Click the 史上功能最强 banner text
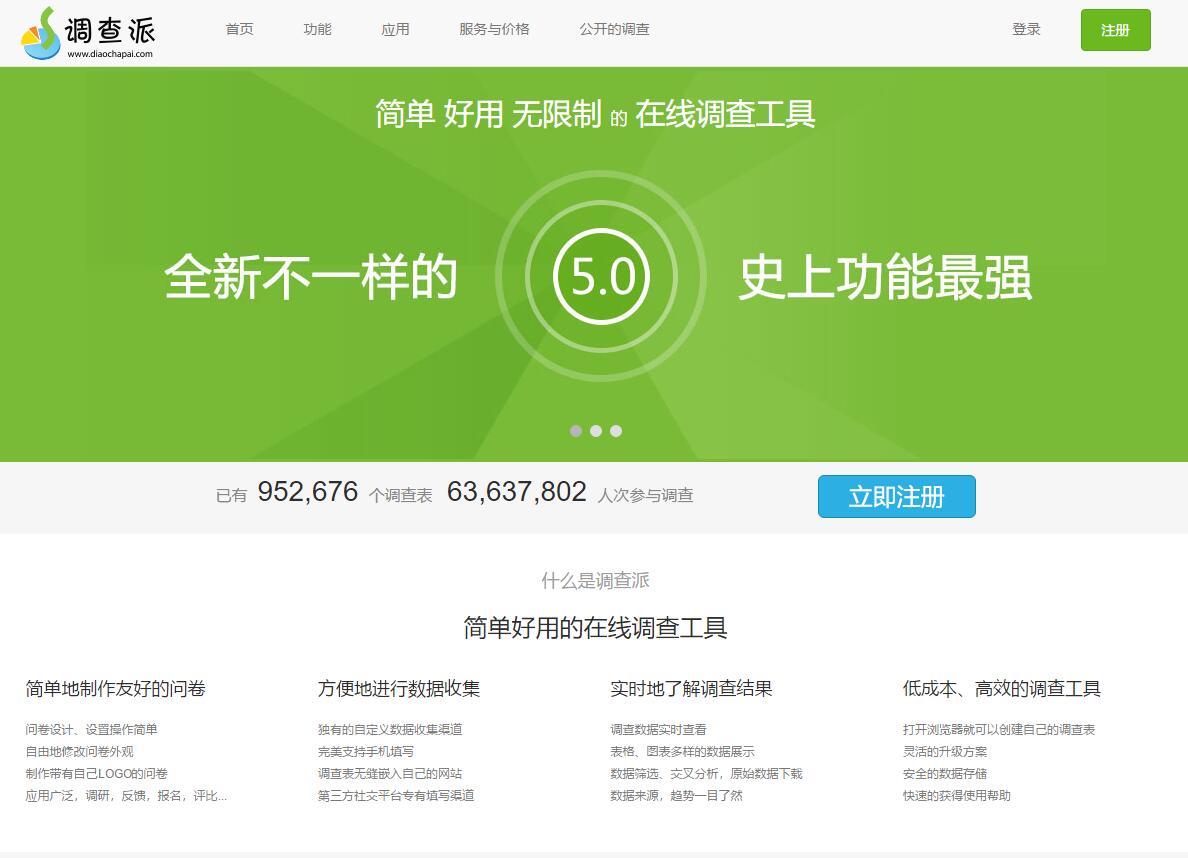 point(885,277)
